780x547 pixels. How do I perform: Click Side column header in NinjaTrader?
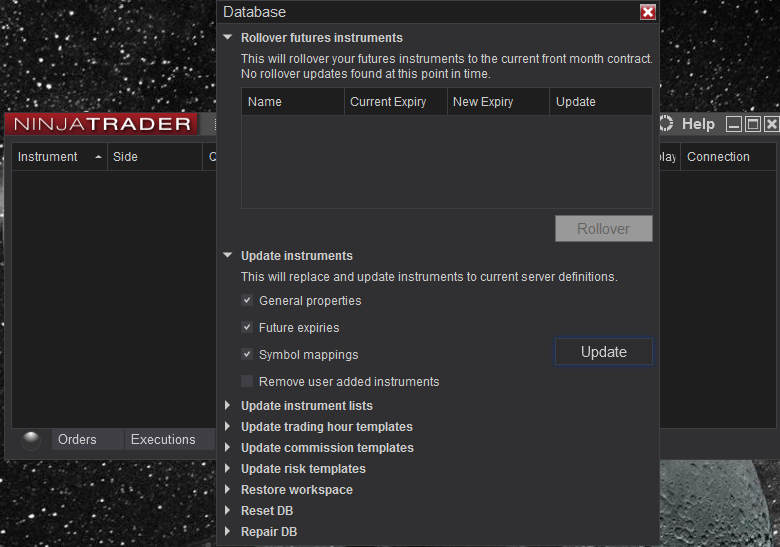tap(155, 157)
